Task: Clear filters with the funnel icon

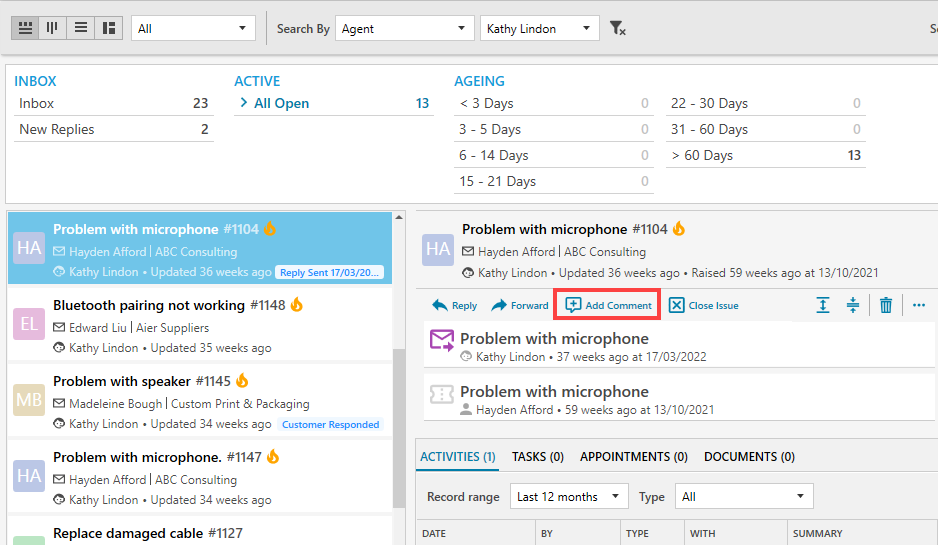Action: pyautogui.click(x=617, y=28)
